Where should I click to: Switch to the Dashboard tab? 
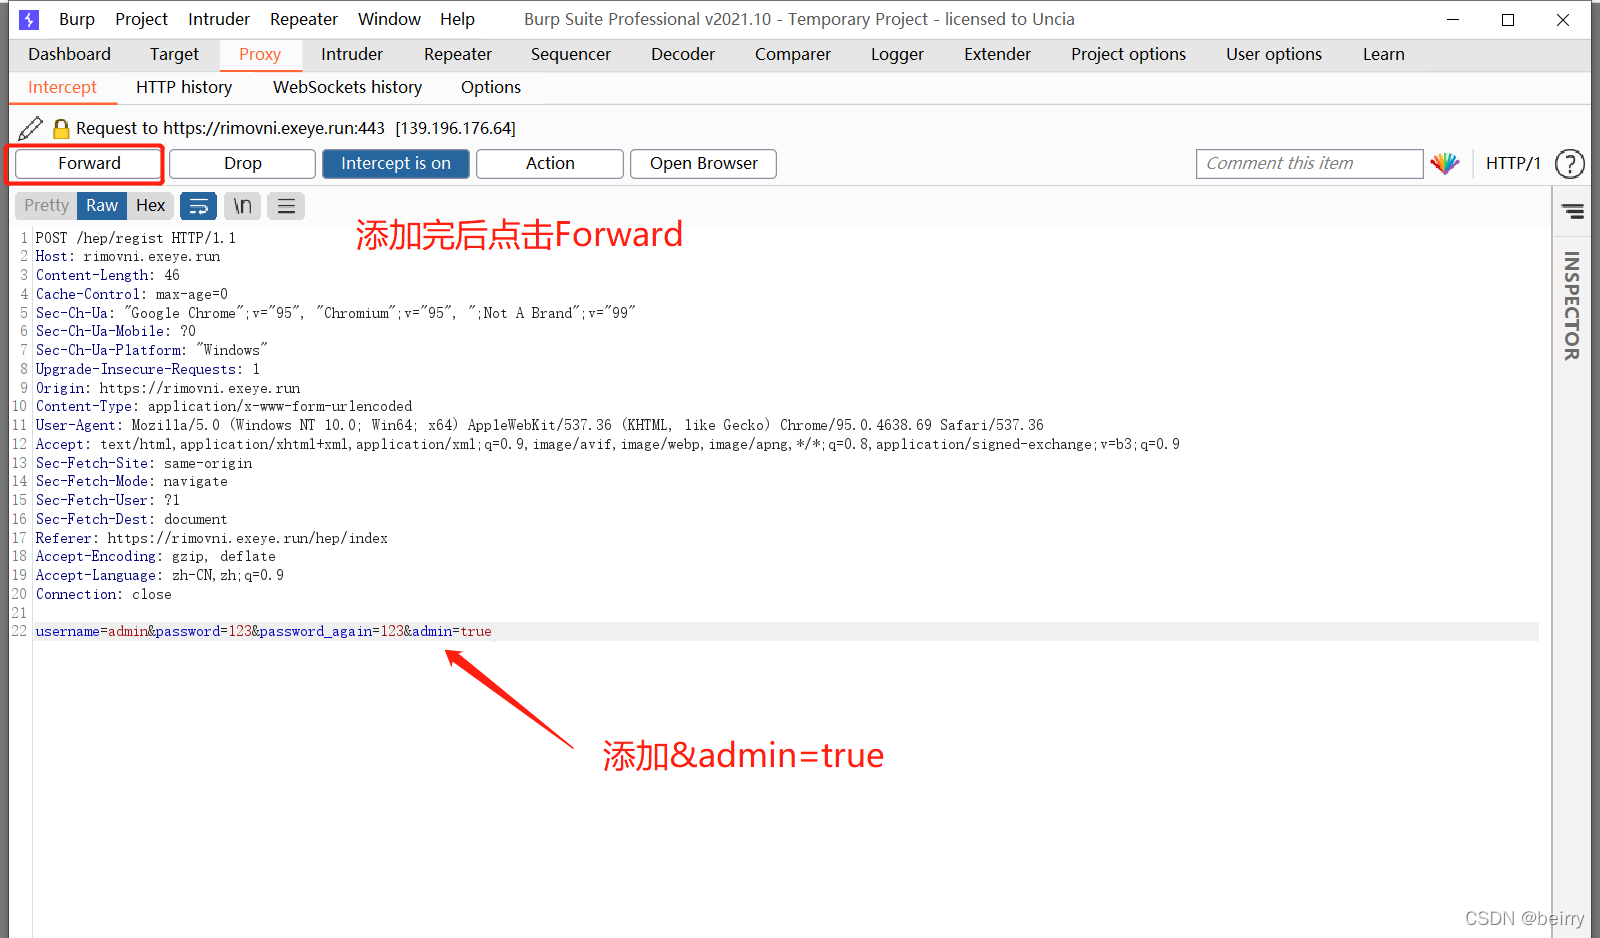coord(69,55)
